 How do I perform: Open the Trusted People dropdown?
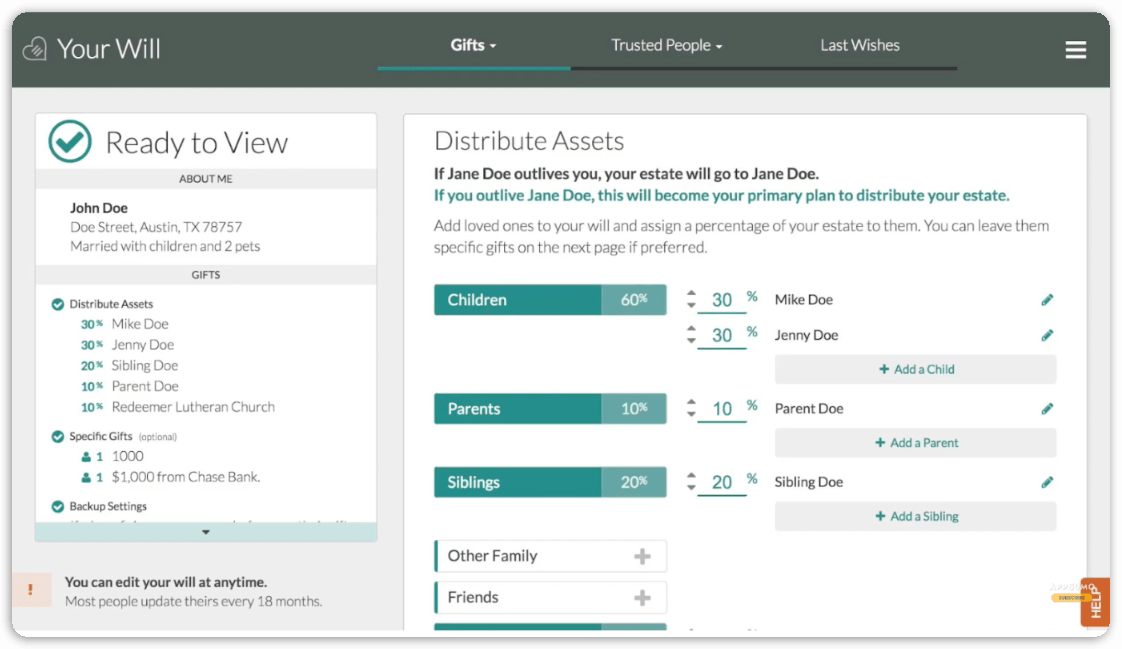point(666,45)
